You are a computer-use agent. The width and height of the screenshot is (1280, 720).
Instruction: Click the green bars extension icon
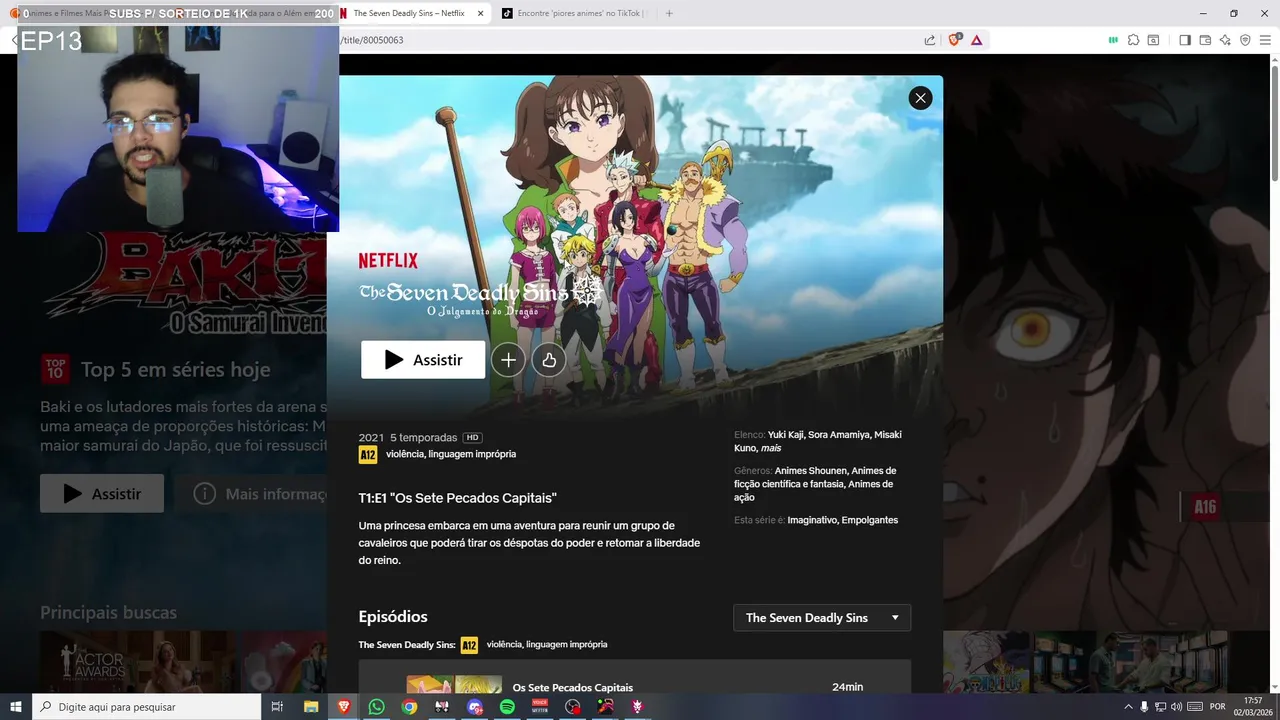[x=1113, y=40]
